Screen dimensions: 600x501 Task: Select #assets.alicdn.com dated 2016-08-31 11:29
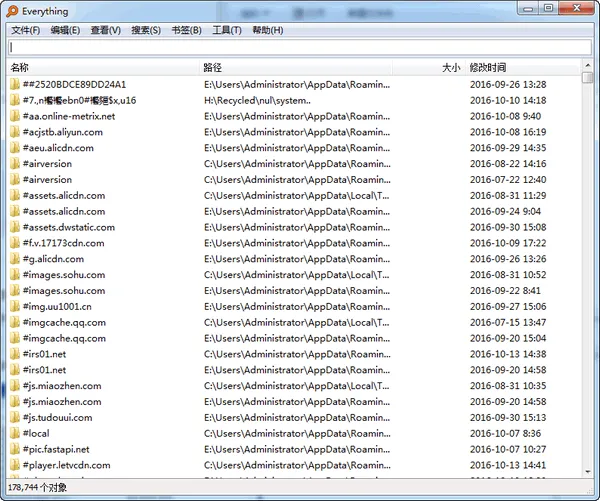[64, 196]
